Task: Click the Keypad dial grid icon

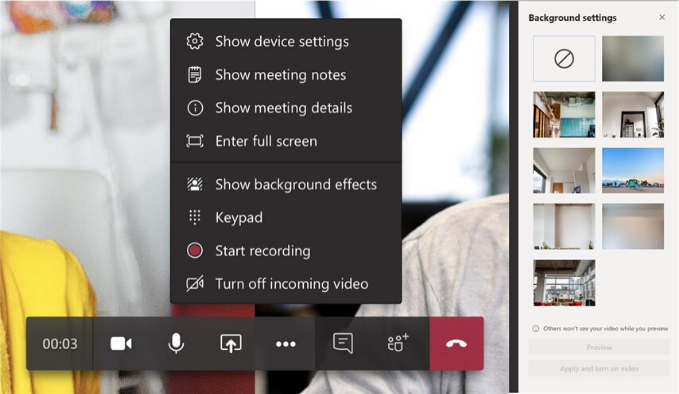Action: 195,217
